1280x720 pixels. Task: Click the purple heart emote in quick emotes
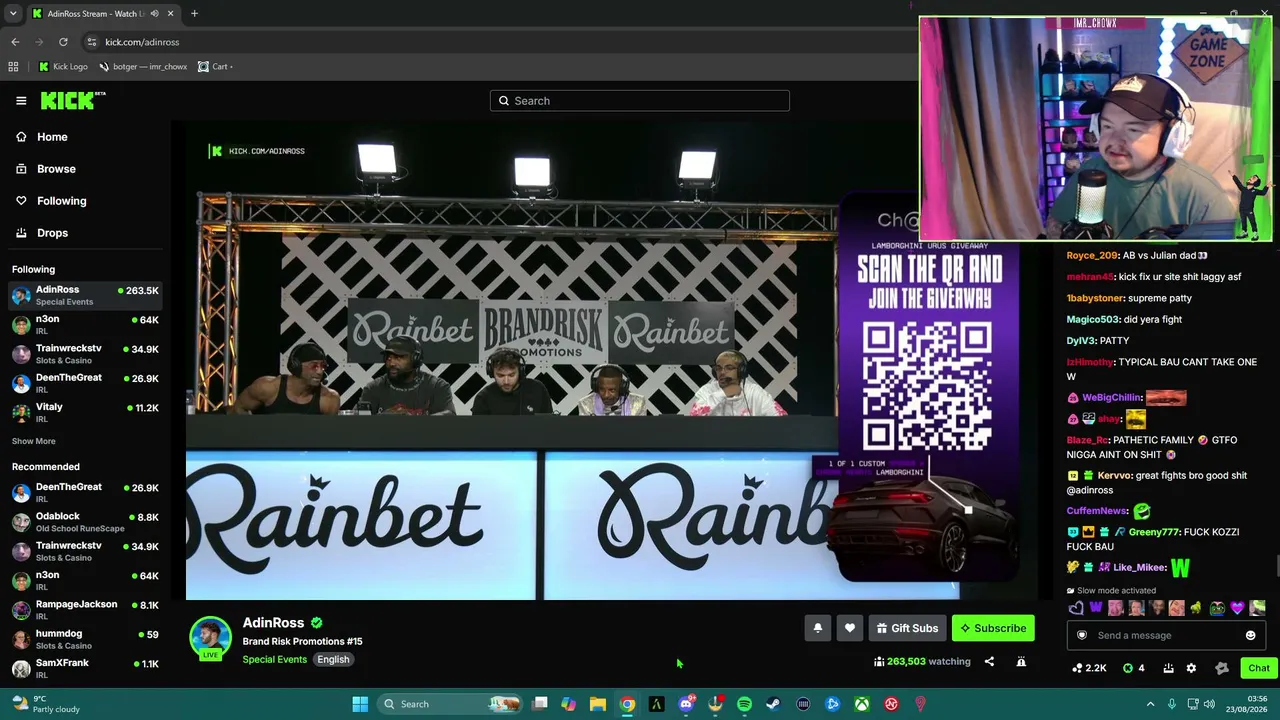[x=1237, y=608]
